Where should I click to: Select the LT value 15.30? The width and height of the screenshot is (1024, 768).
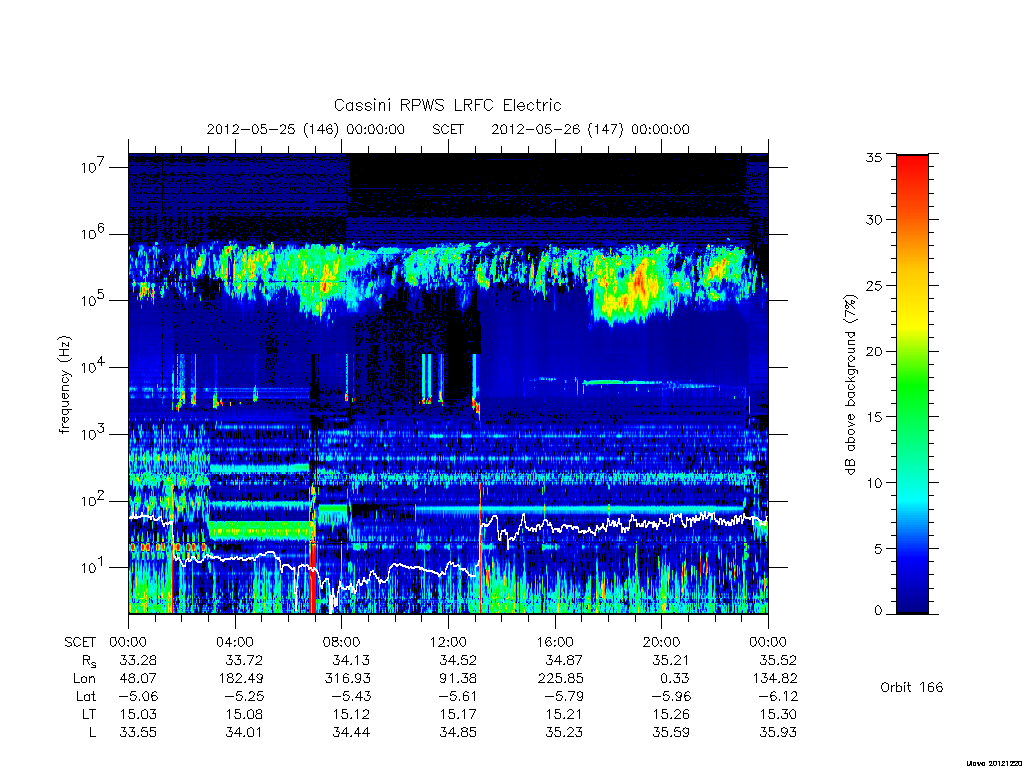pos(778,714)
